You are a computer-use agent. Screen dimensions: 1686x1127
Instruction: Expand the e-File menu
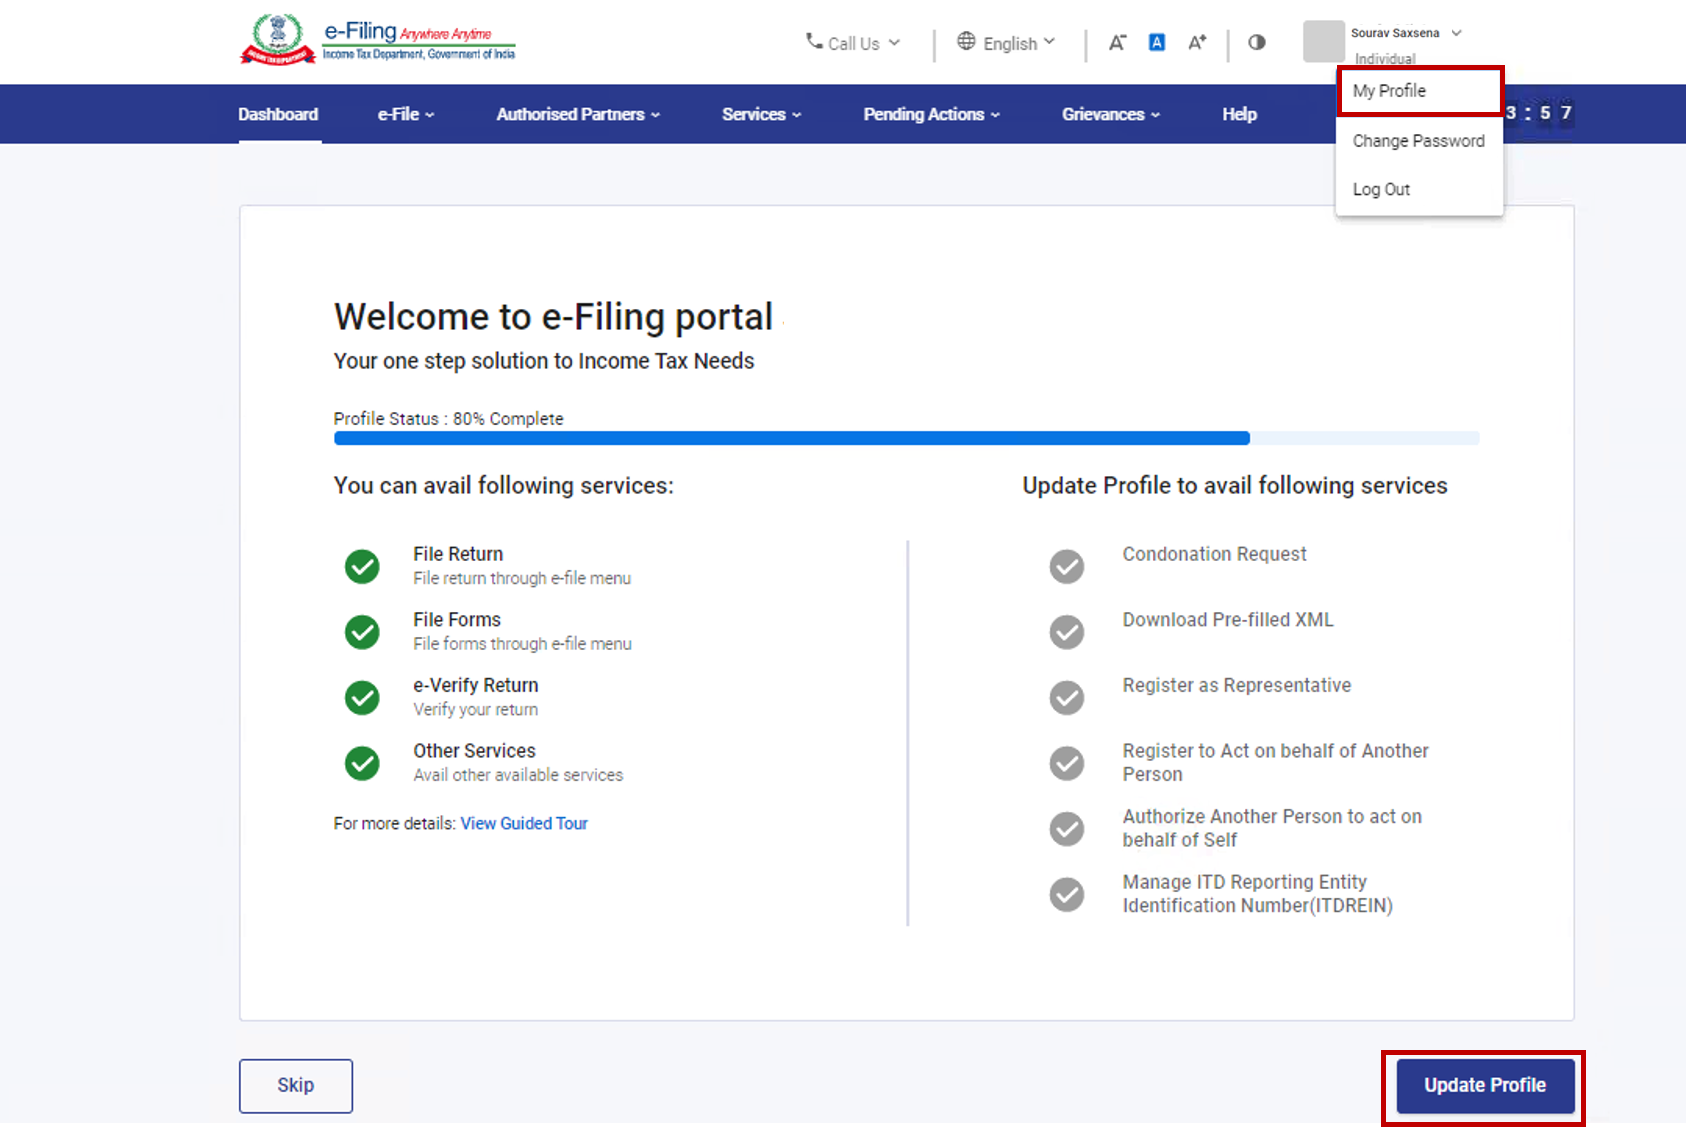405,114
